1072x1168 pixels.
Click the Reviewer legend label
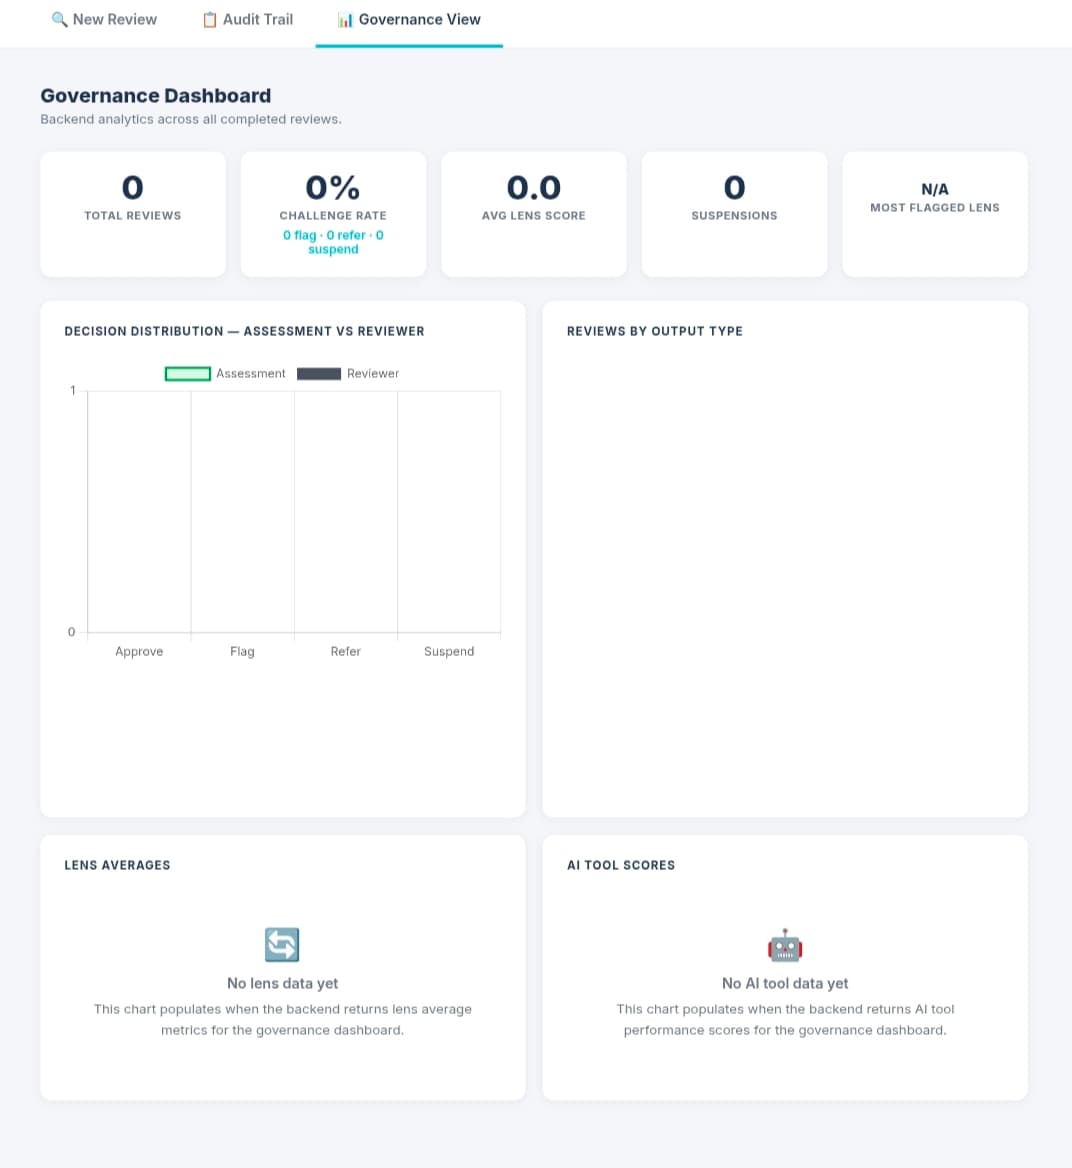372,374
